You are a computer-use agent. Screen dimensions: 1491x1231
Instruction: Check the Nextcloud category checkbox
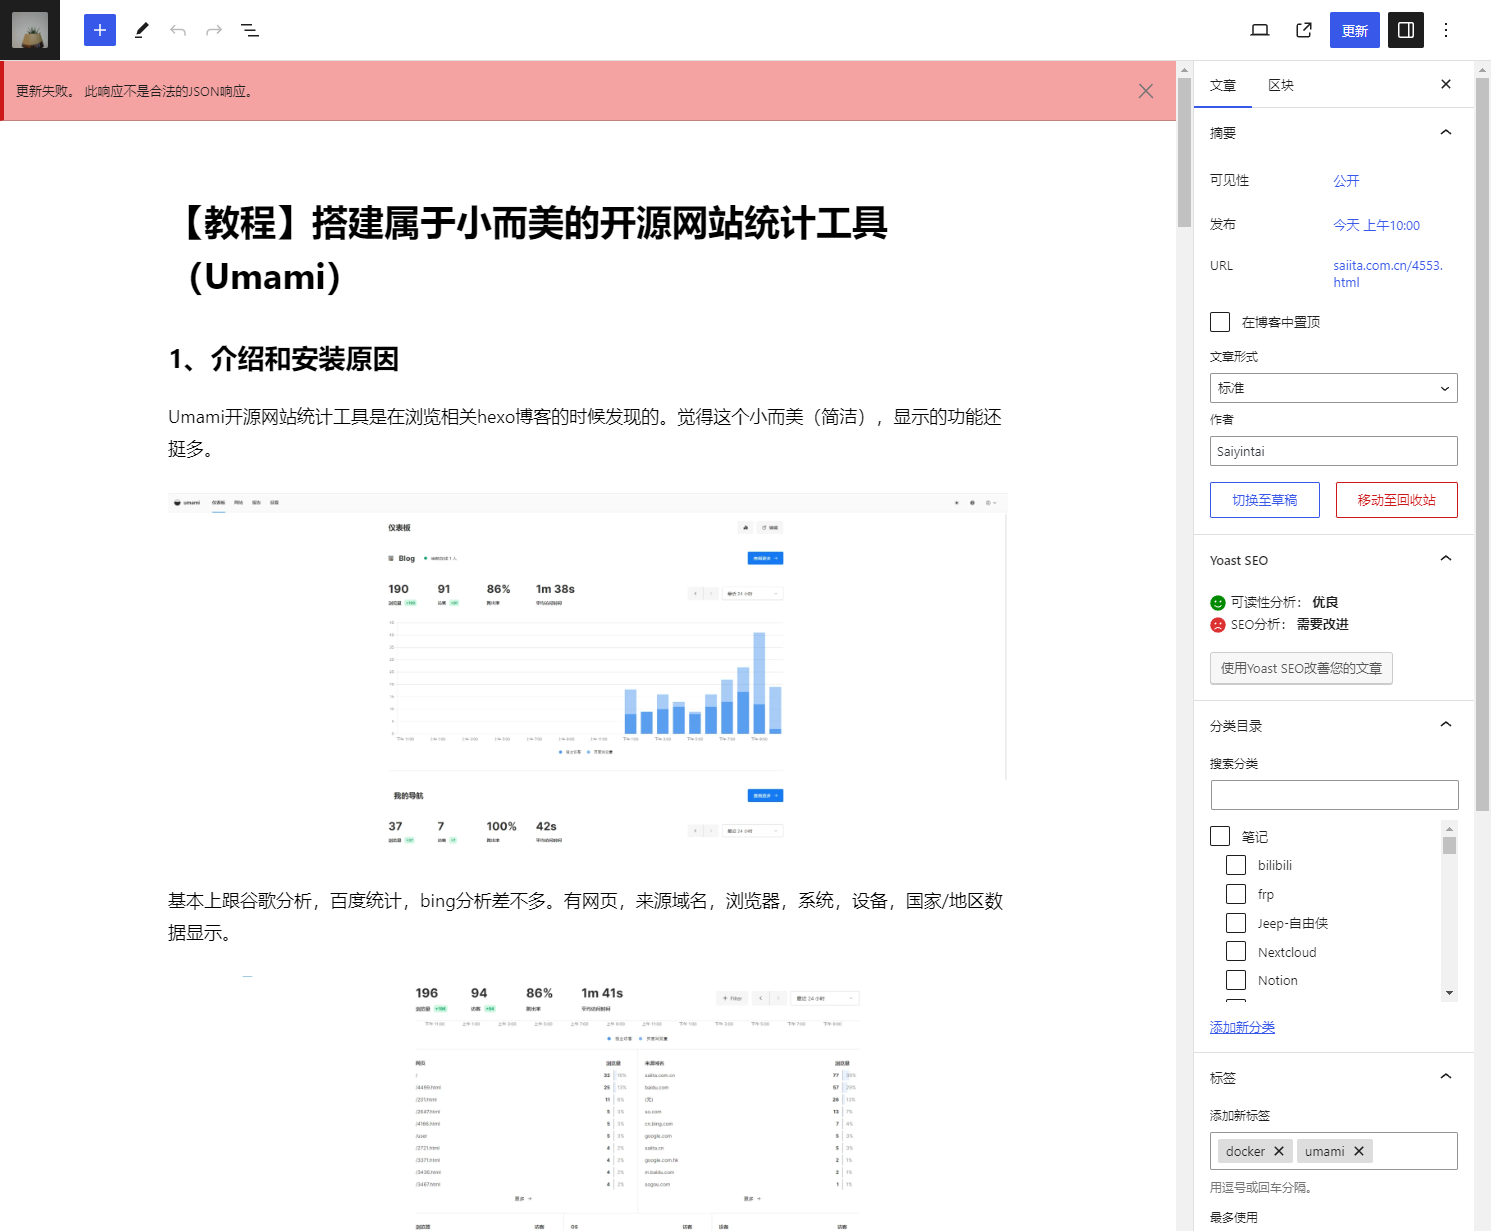1236,951
